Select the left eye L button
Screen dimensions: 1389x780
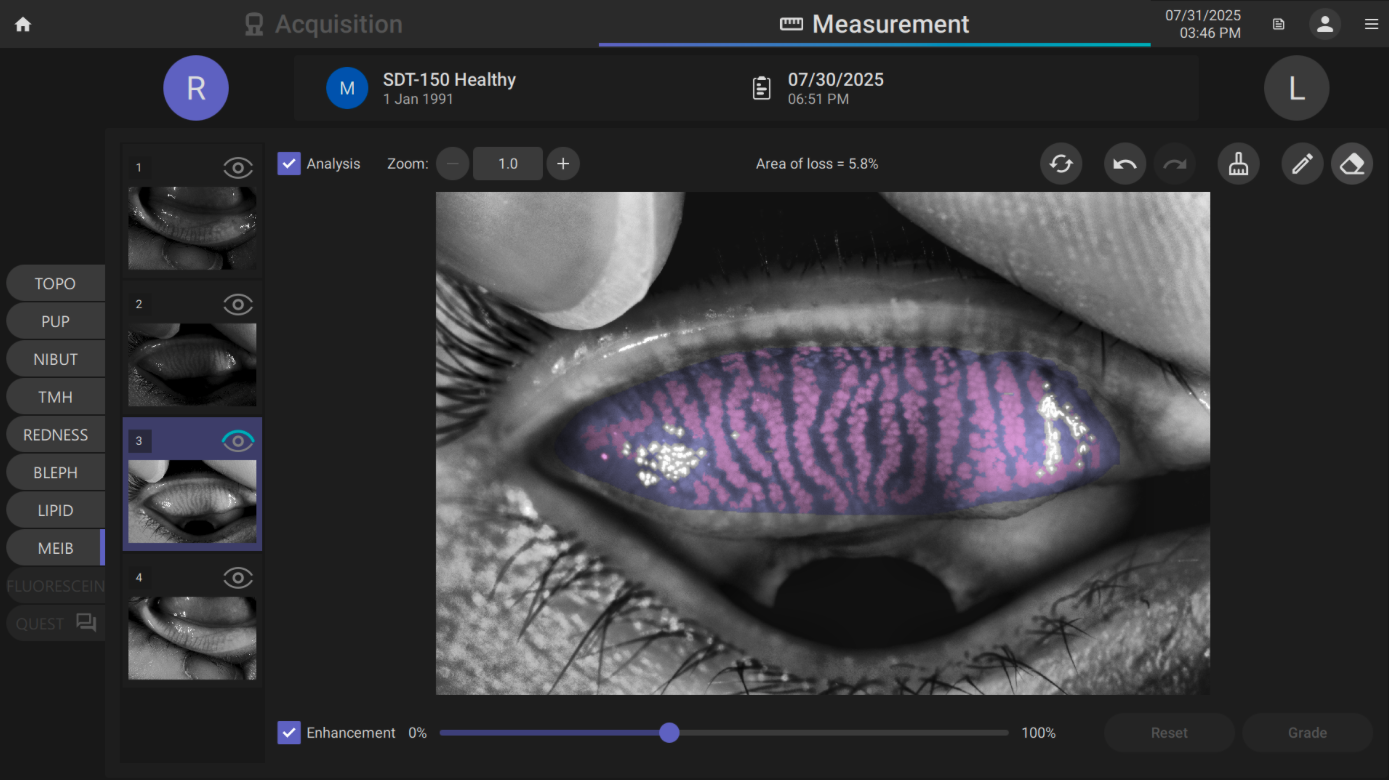[1296, 88]
